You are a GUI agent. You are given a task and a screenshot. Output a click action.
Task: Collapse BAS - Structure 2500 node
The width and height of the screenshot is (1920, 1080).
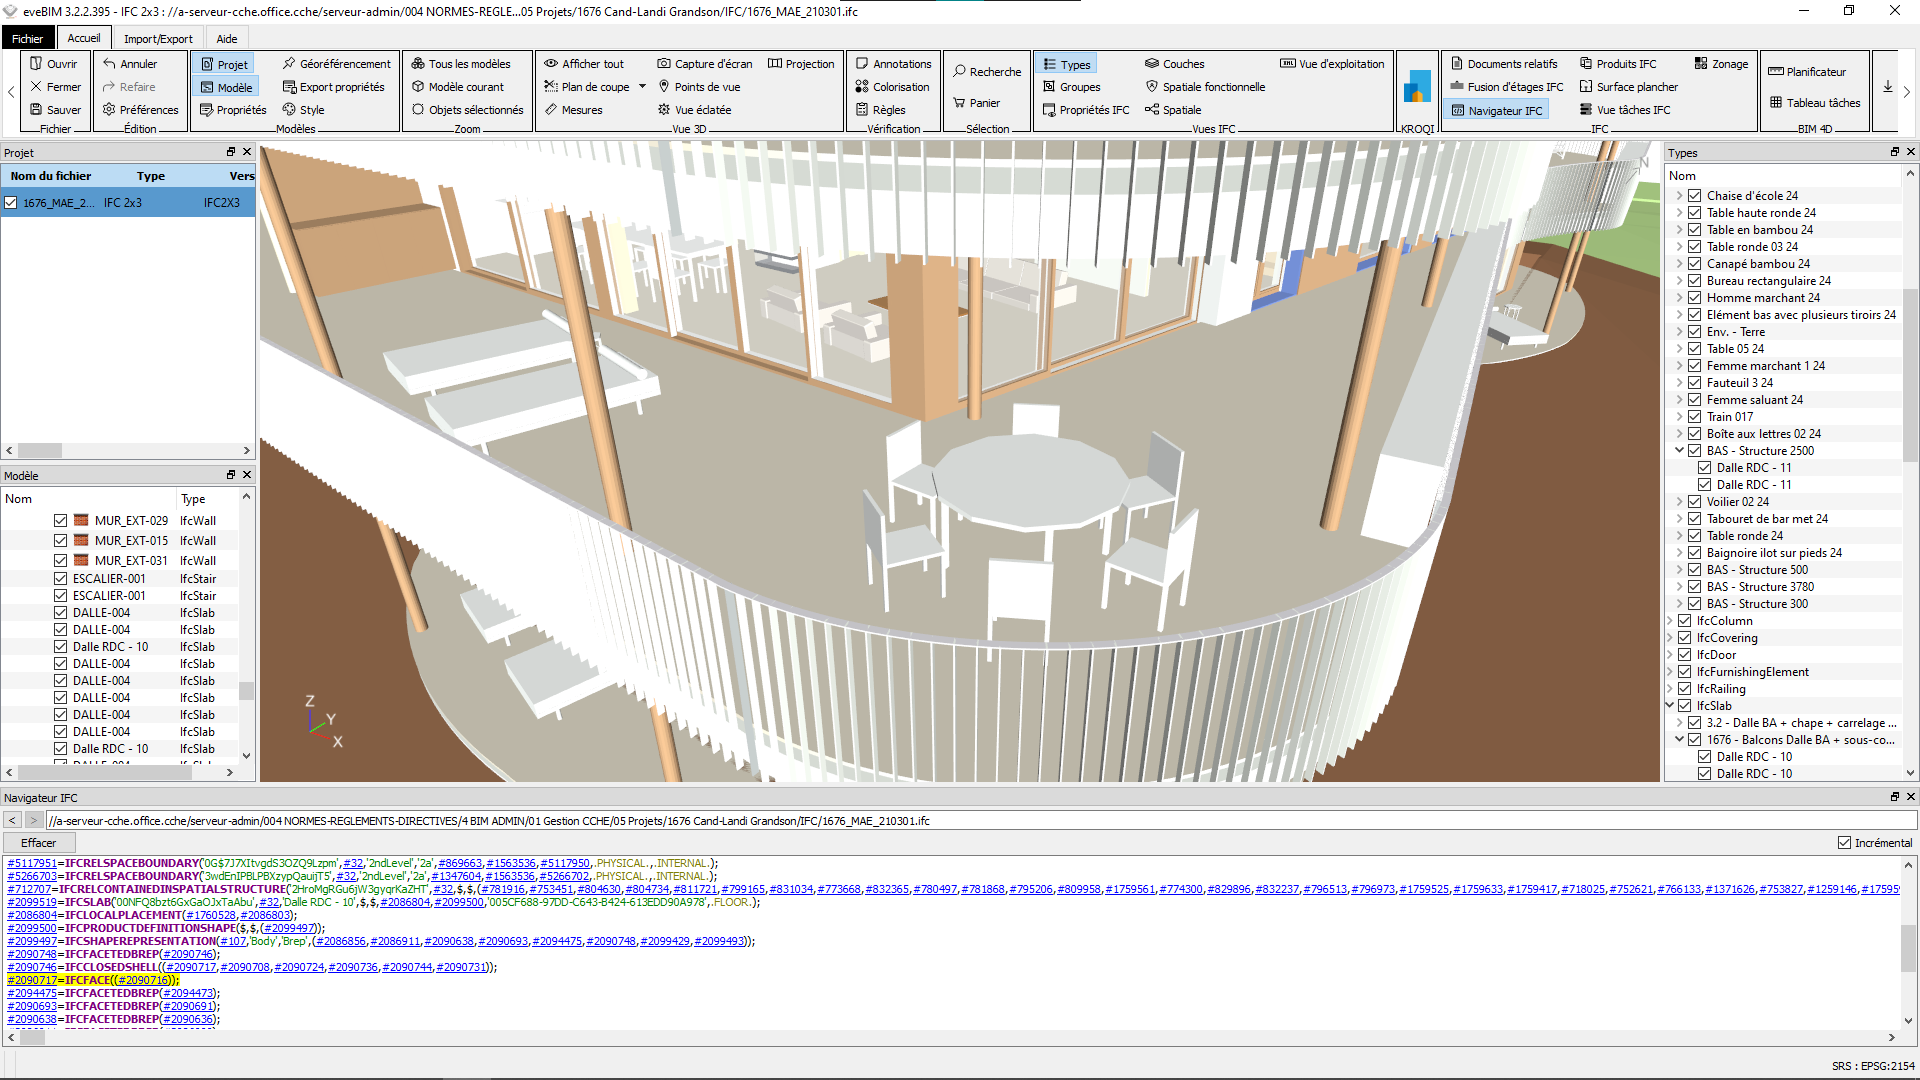[1680, 451]
